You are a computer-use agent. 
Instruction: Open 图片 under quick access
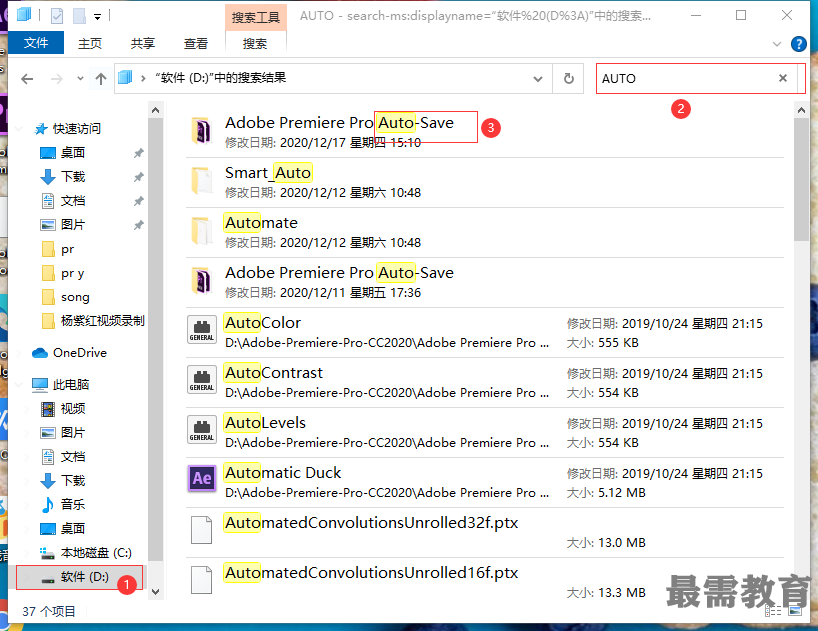click(x=73, y=224)
